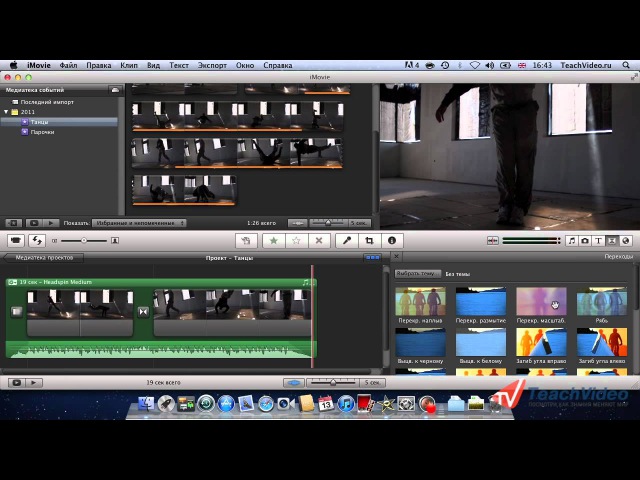Play project from beginning button
Image resolution: width=640 pixels, height=480 pixels.
coord(34,382)
